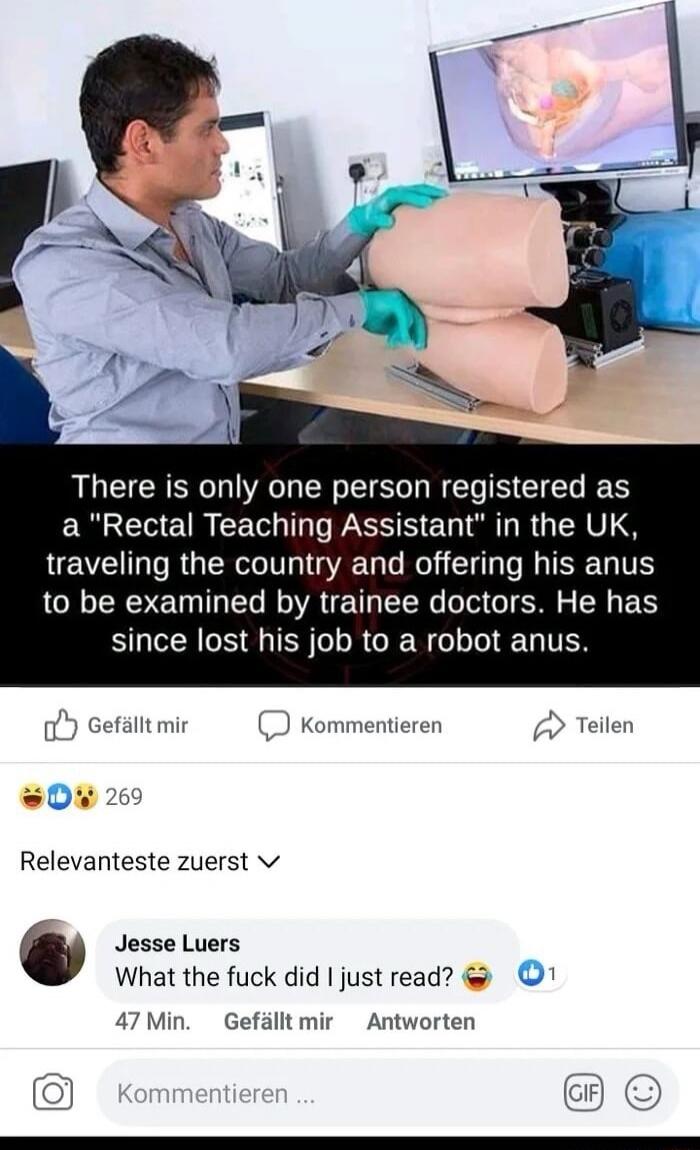Click Jesse Luers profile picture

[x=52, y=952]
